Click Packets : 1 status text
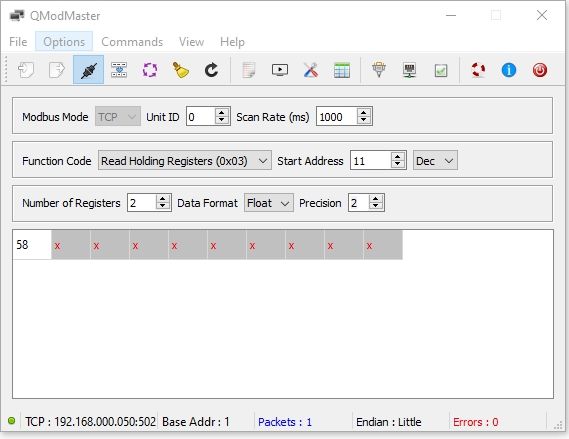The width and height of the screenshot is (569, 439). click(x=285, y=422)
